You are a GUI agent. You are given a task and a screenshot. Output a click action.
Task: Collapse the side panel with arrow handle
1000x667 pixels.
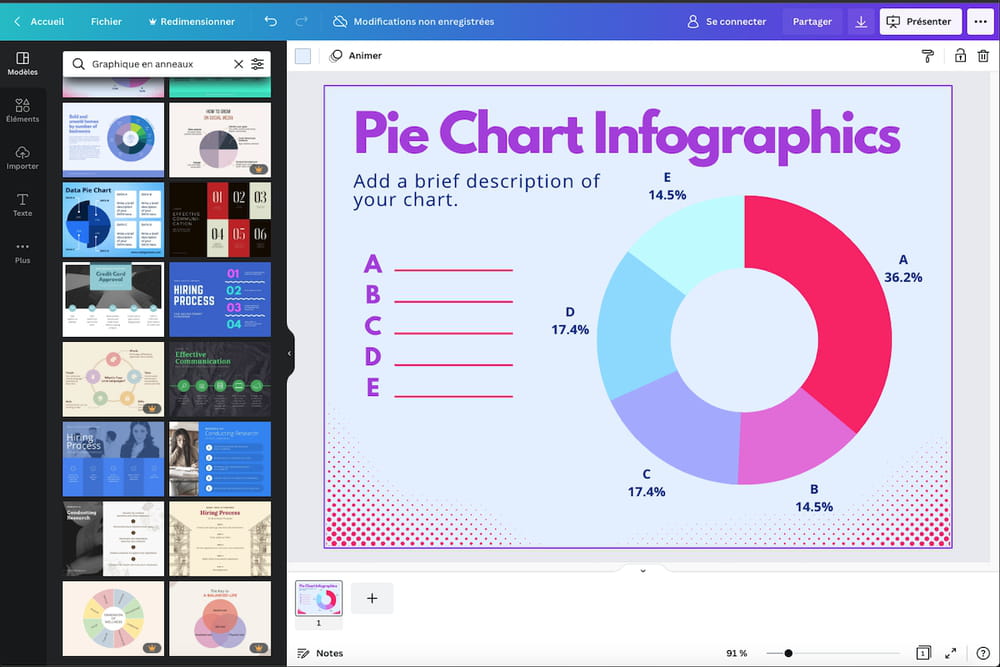(289, 353)
